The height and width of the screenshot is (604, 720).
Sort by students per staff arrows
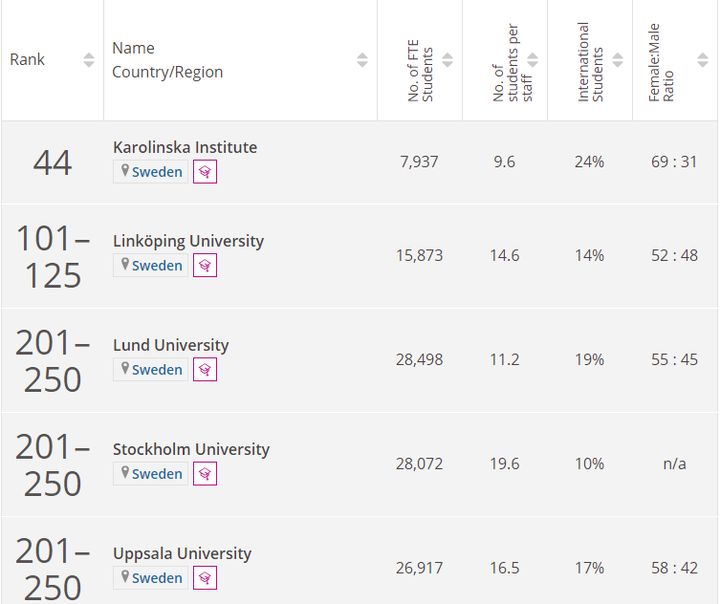532,60
